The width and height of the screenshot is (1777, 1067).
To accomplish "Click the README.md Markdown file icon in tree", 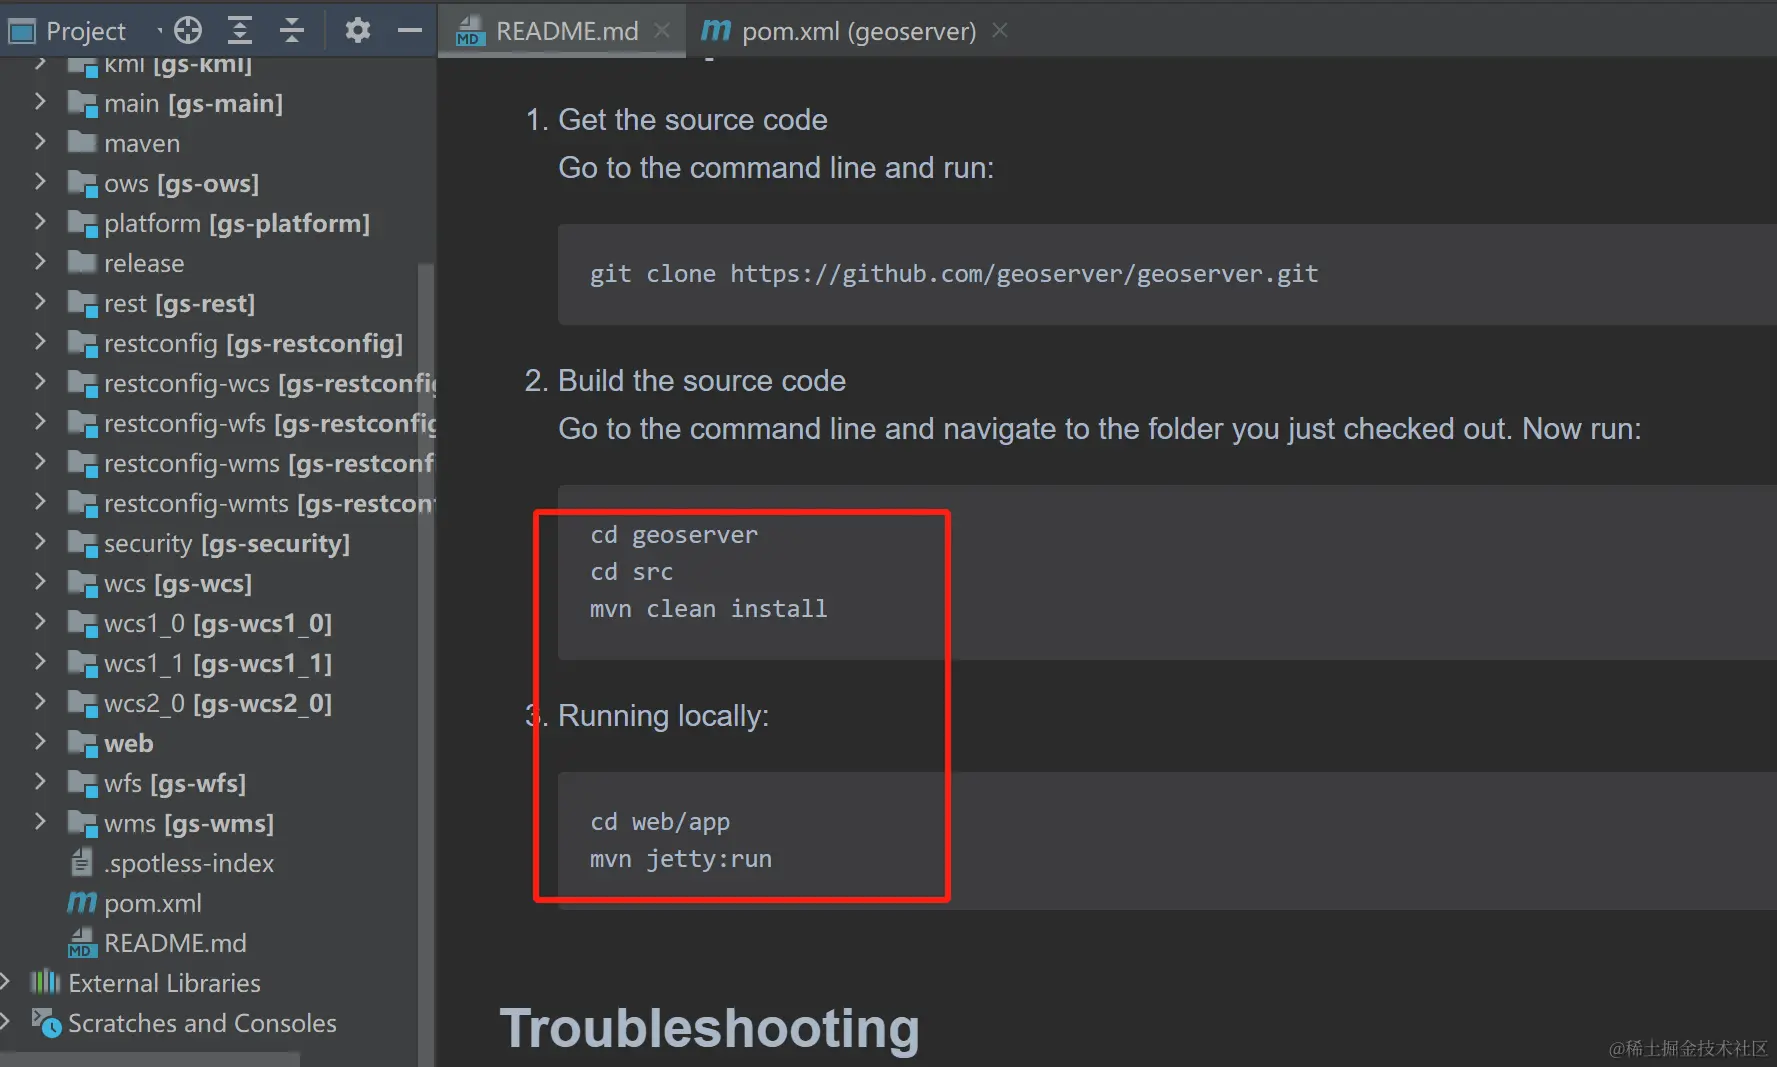I will click(x=82, y=943).
